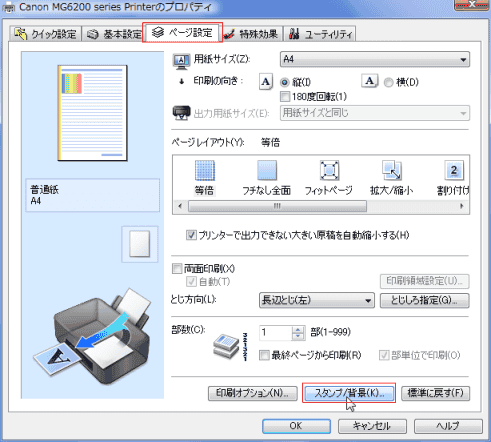Open the 用紙サイズ A4 dropdown
Image resolution: width=491 pixels, height=442 pixels.
tap(375, 59)
